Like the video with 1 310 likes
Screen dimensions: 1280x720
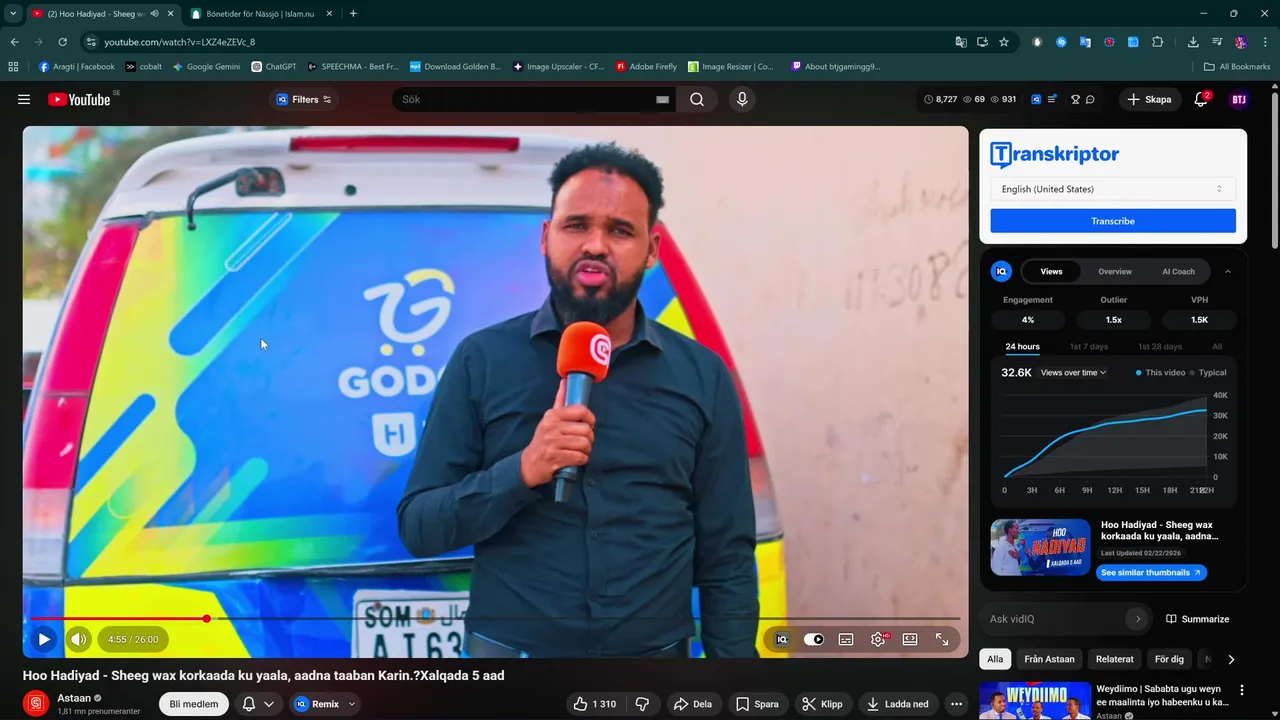[594, 704]
